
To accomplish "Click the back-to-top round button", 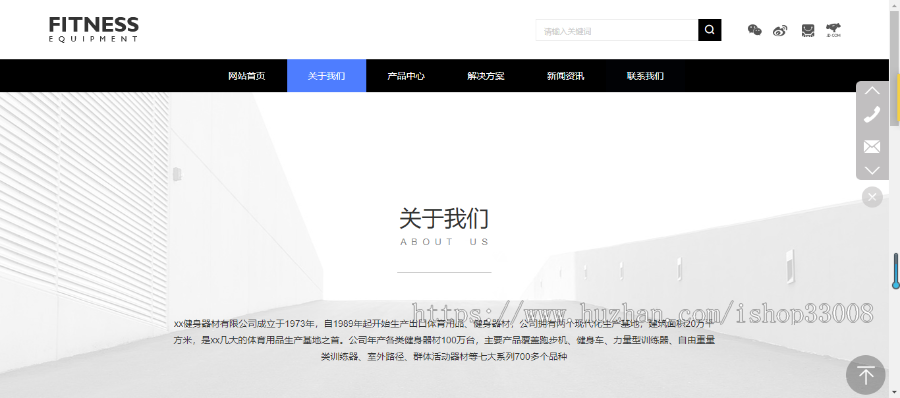I will tap(866, 375).
